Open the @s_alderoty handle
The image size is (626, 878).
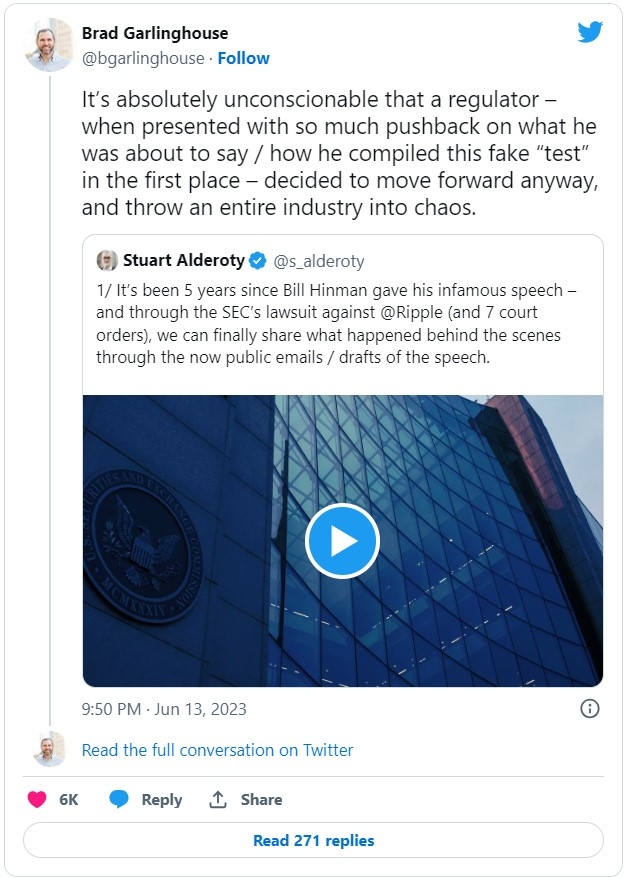pyautogui.click(x=319, y=261)
